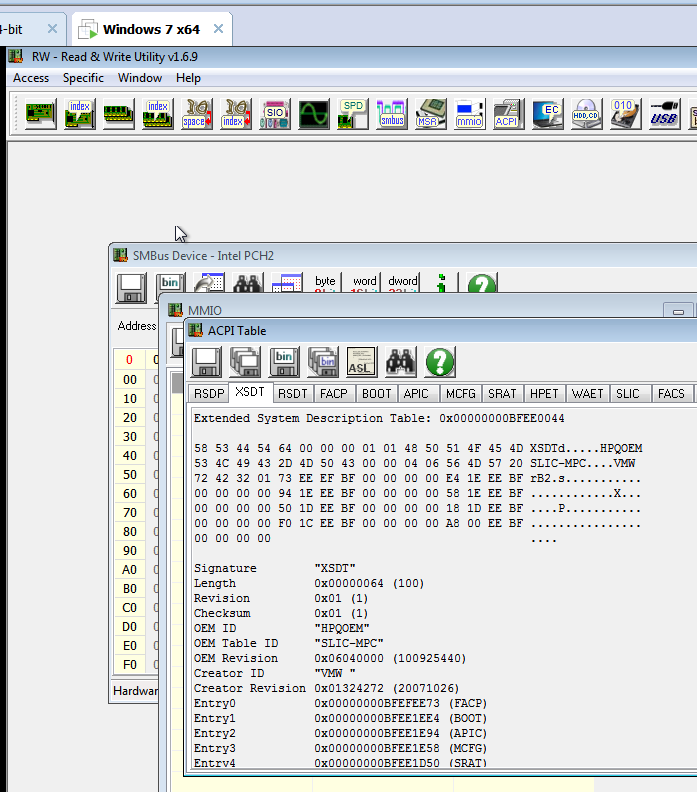
Task: Open the Window menu
Action: 140,78
